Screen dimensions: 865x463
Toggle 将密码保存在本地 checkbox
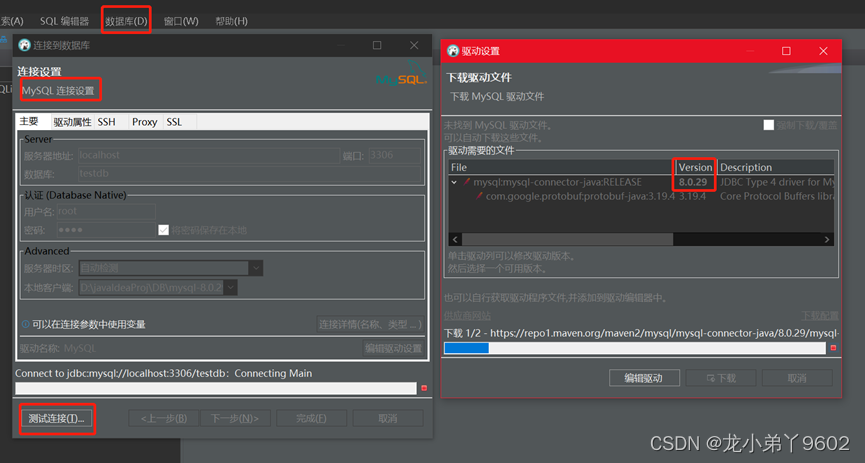pos(163,230)
